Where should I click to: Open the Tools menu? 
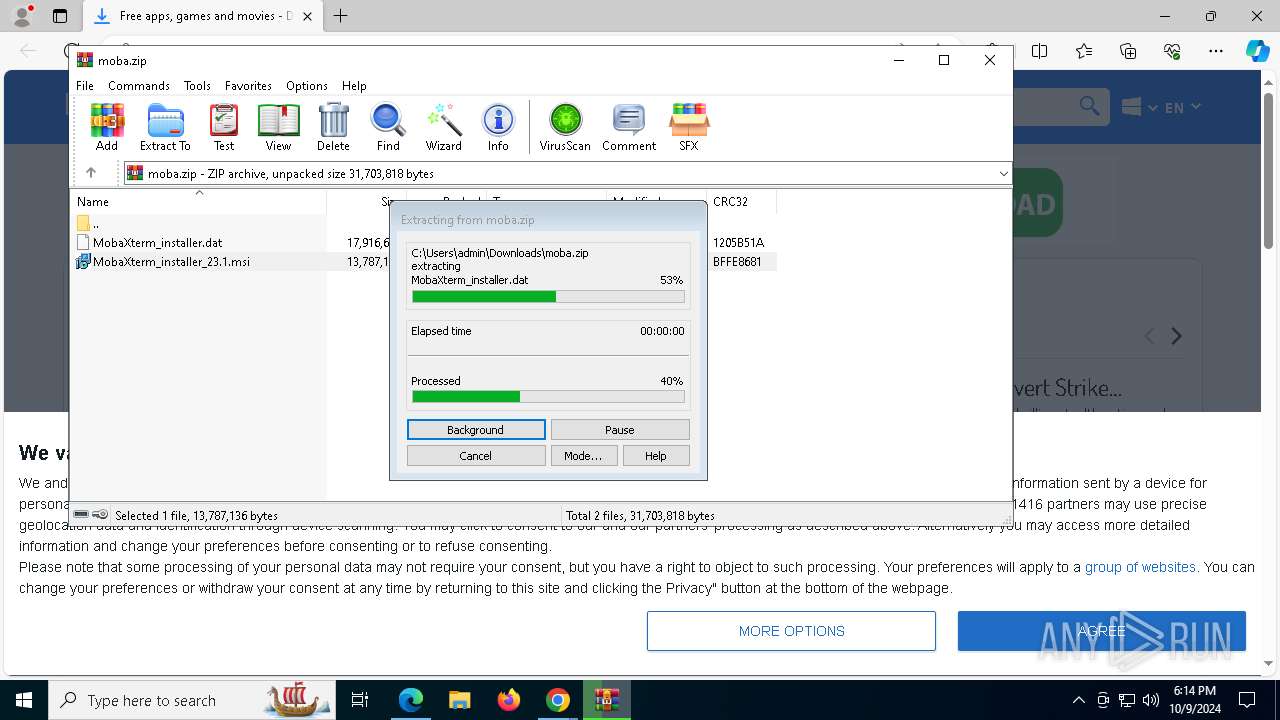pos(197,86)
